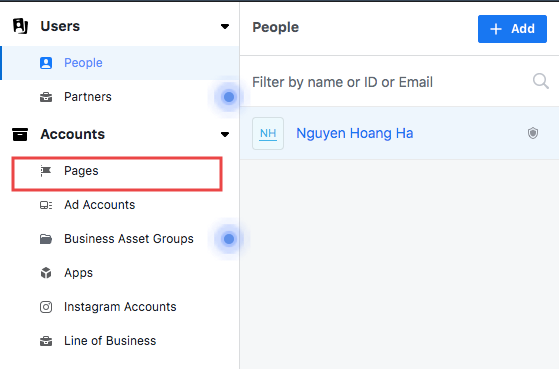Click the Users section icon

click(20, 26)
